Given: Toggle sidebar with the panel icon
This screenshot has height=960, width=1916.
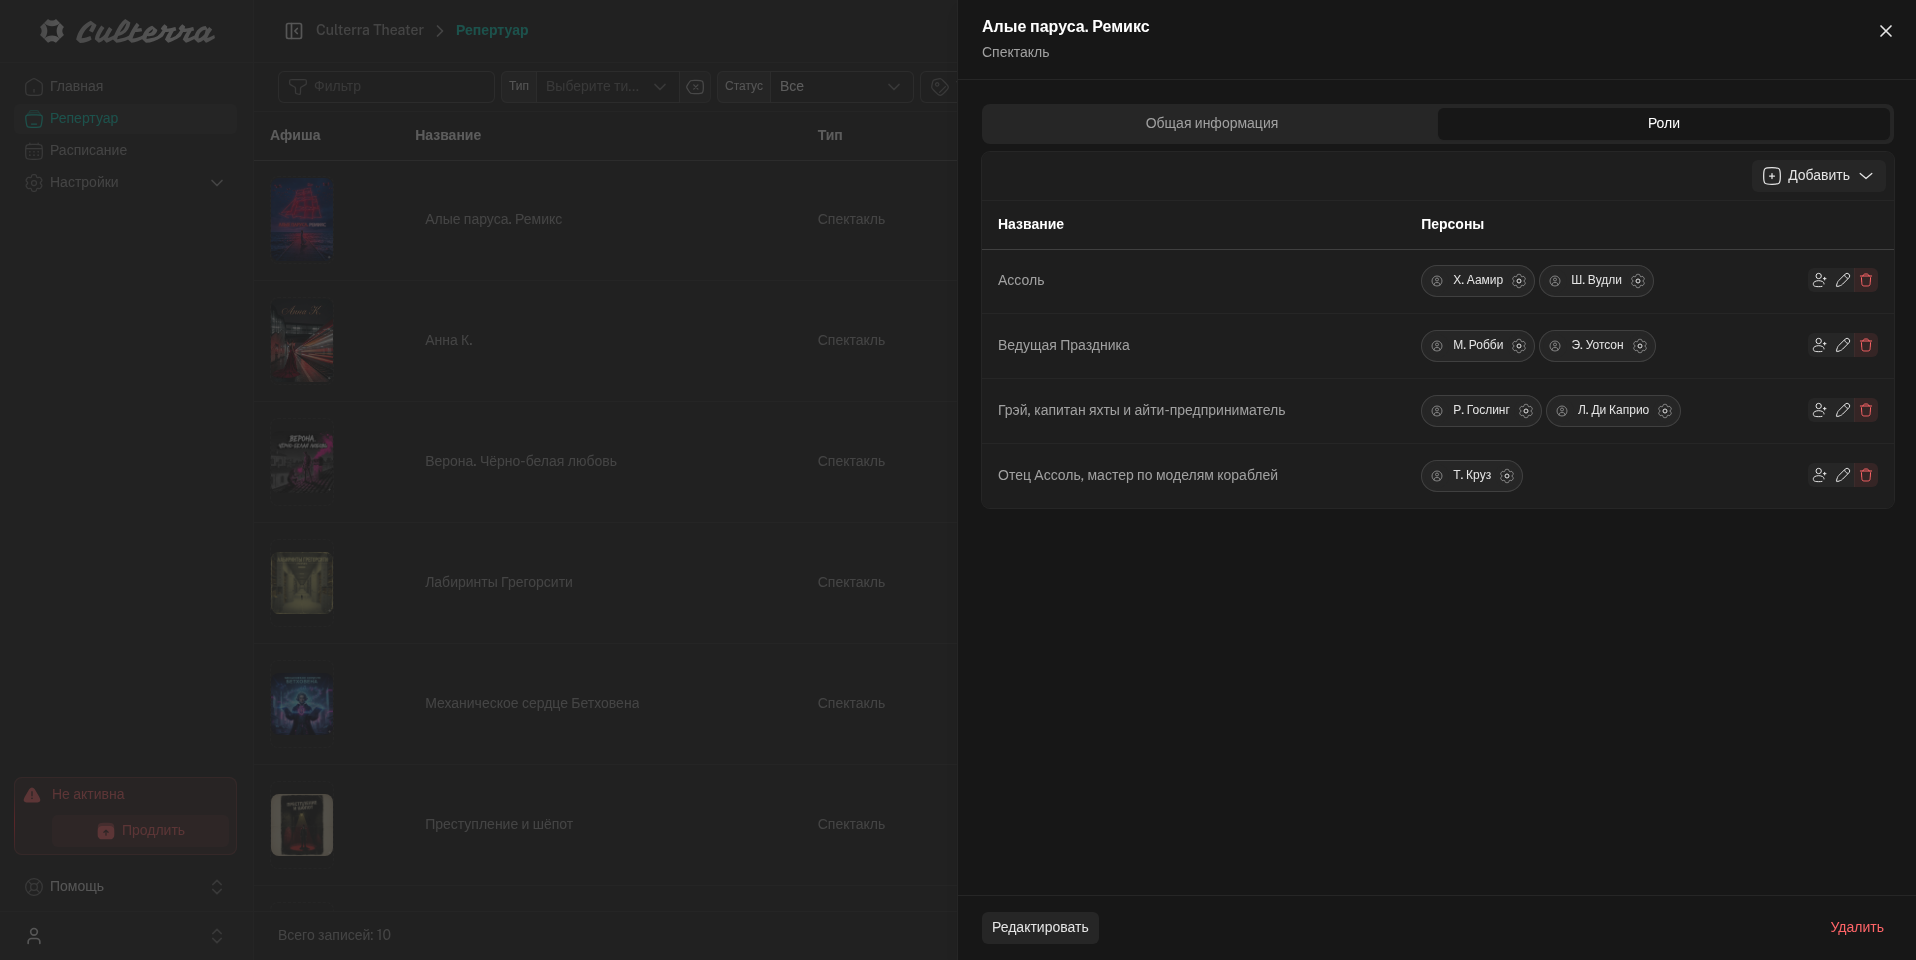Looking at the screenshot, I should coord(294,31).
